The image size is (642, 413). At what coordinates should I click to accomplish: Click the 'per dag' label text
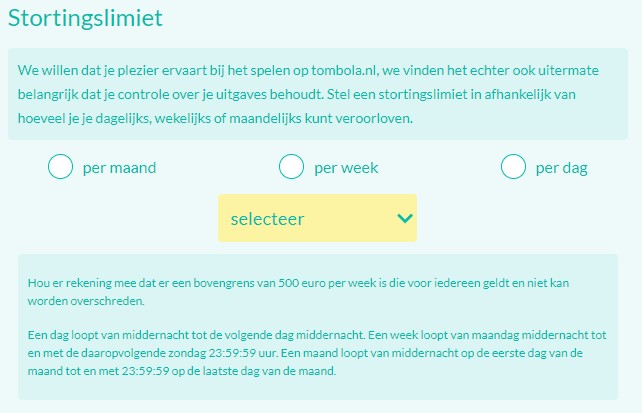(x=561, y=167)
